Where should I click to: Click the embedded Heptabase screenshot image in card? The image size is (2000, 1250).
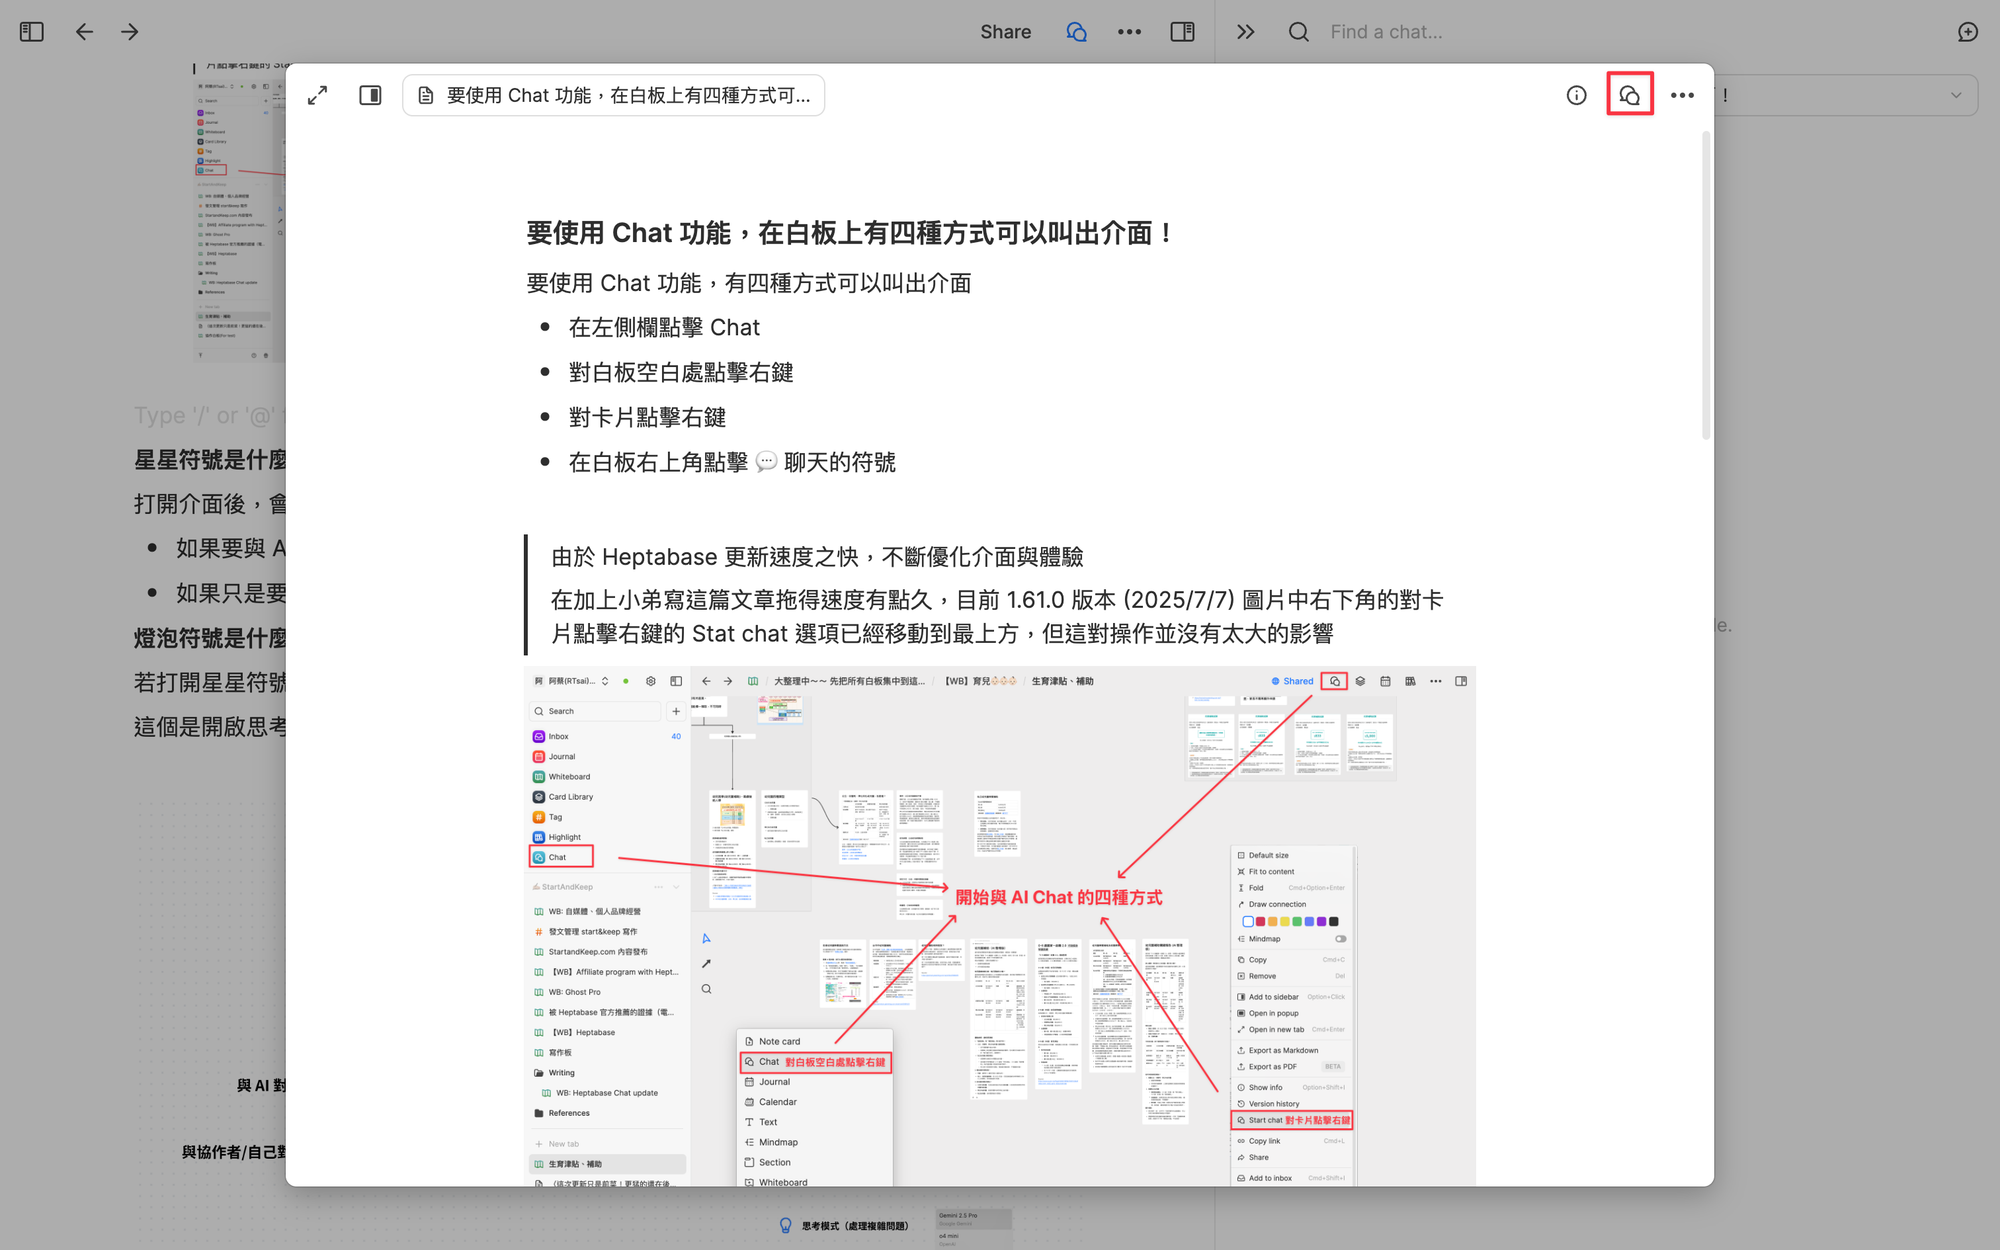pos(1000,927)
